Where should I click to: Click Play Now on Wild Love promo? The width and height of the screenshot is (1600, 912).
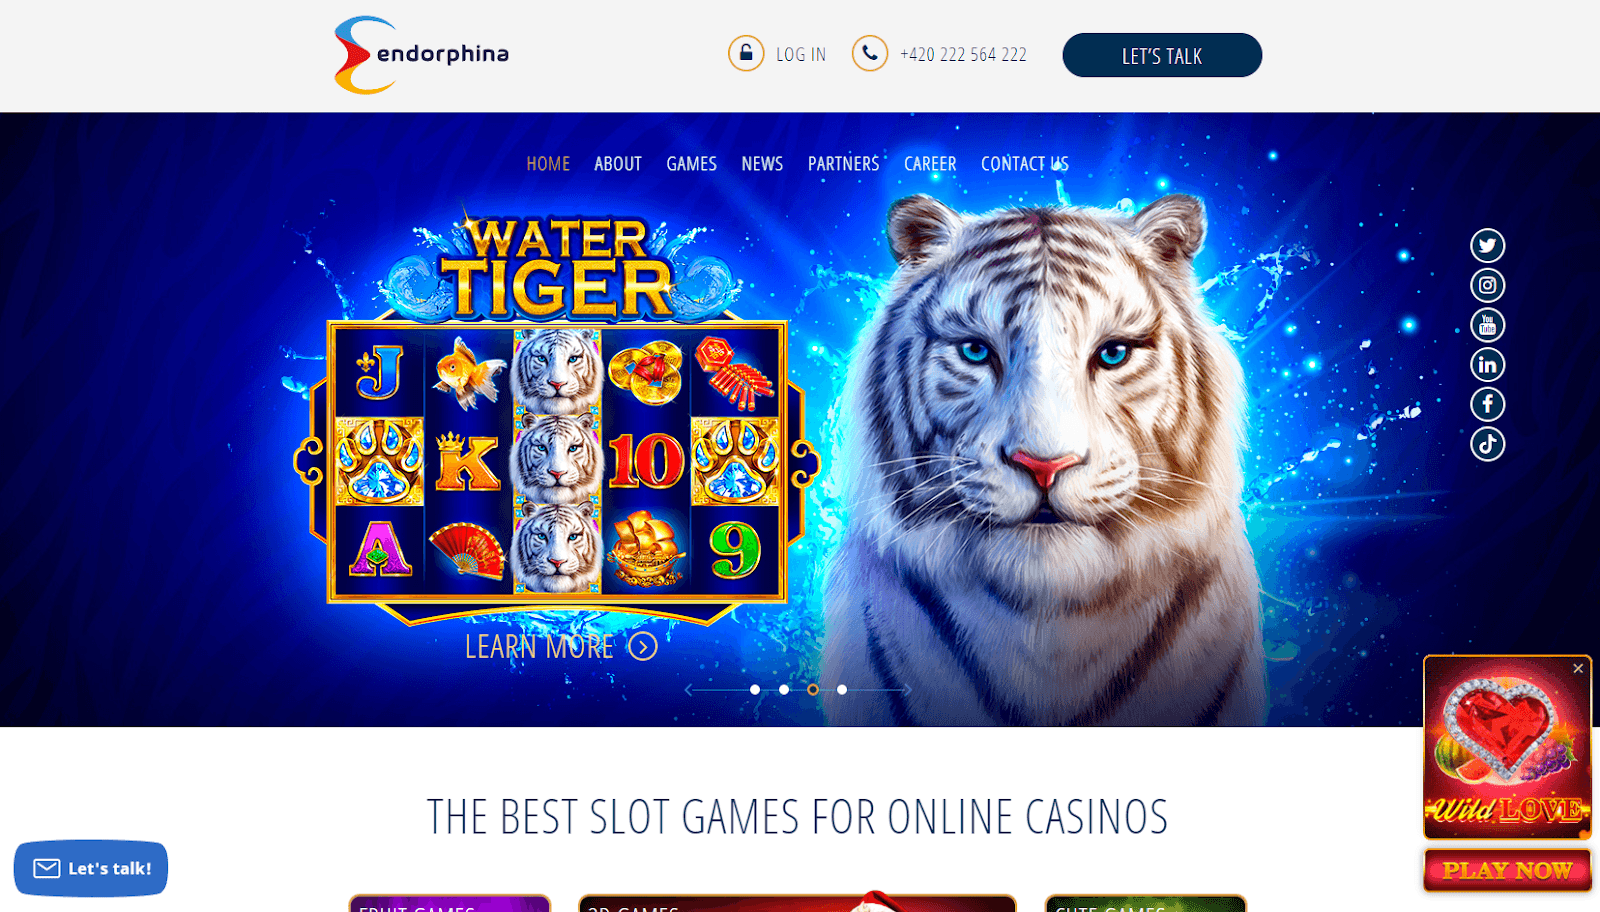tap(1507, 870)
